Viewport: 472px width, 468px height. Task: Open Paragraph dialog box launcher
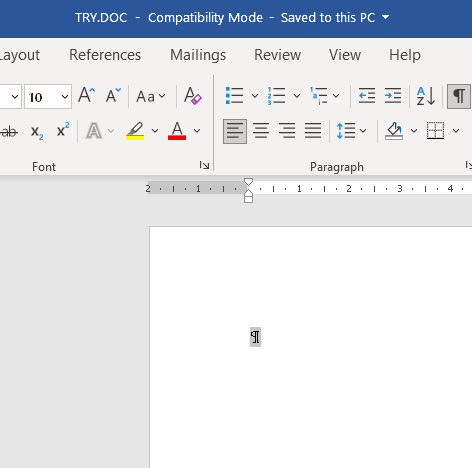pos(468,165)
